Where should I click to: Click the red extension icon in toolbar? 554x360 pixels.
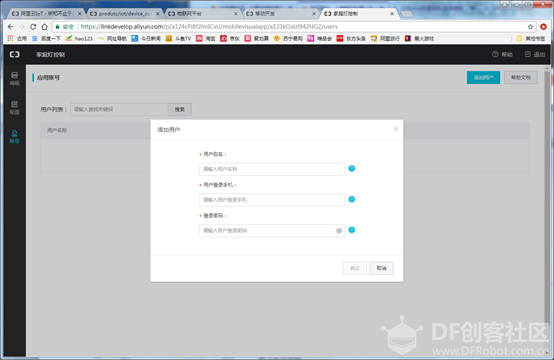(x=543, y=27)
